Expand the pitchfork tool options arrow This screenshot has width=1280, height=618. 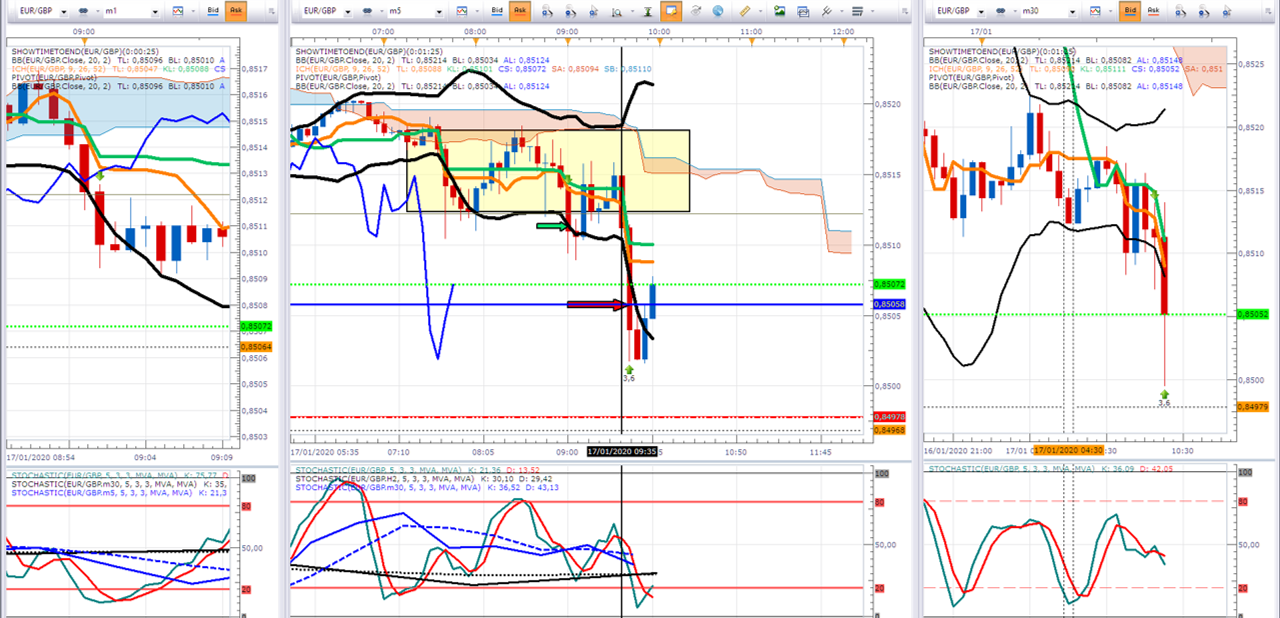point(842,11)
